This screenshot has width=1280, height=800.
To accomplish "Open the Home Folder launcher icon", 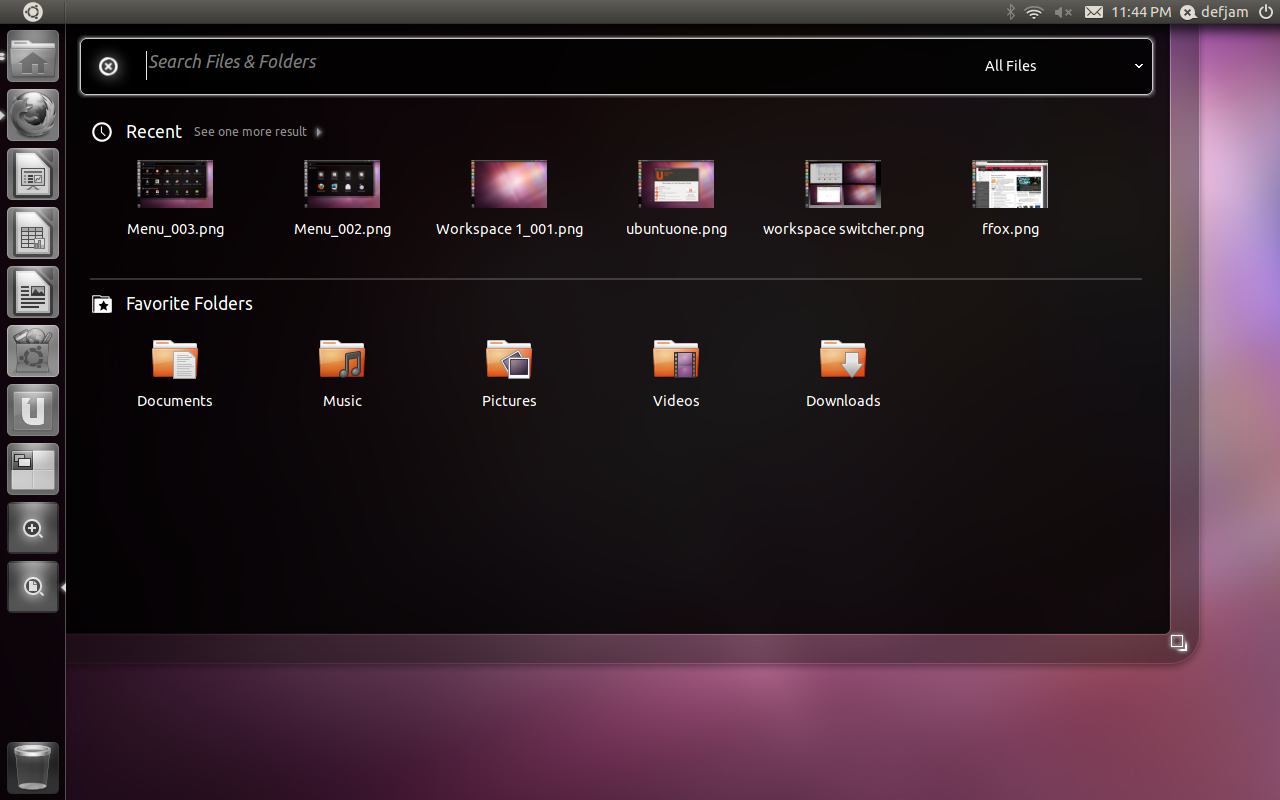I will (33, 56).
